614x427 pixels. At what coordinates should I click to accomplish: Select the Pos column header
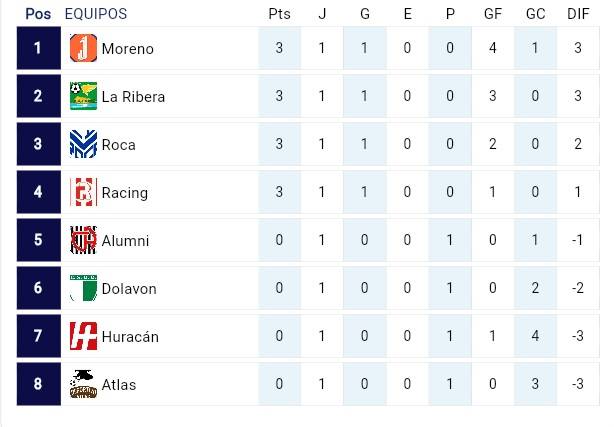(x=38, y=14)
